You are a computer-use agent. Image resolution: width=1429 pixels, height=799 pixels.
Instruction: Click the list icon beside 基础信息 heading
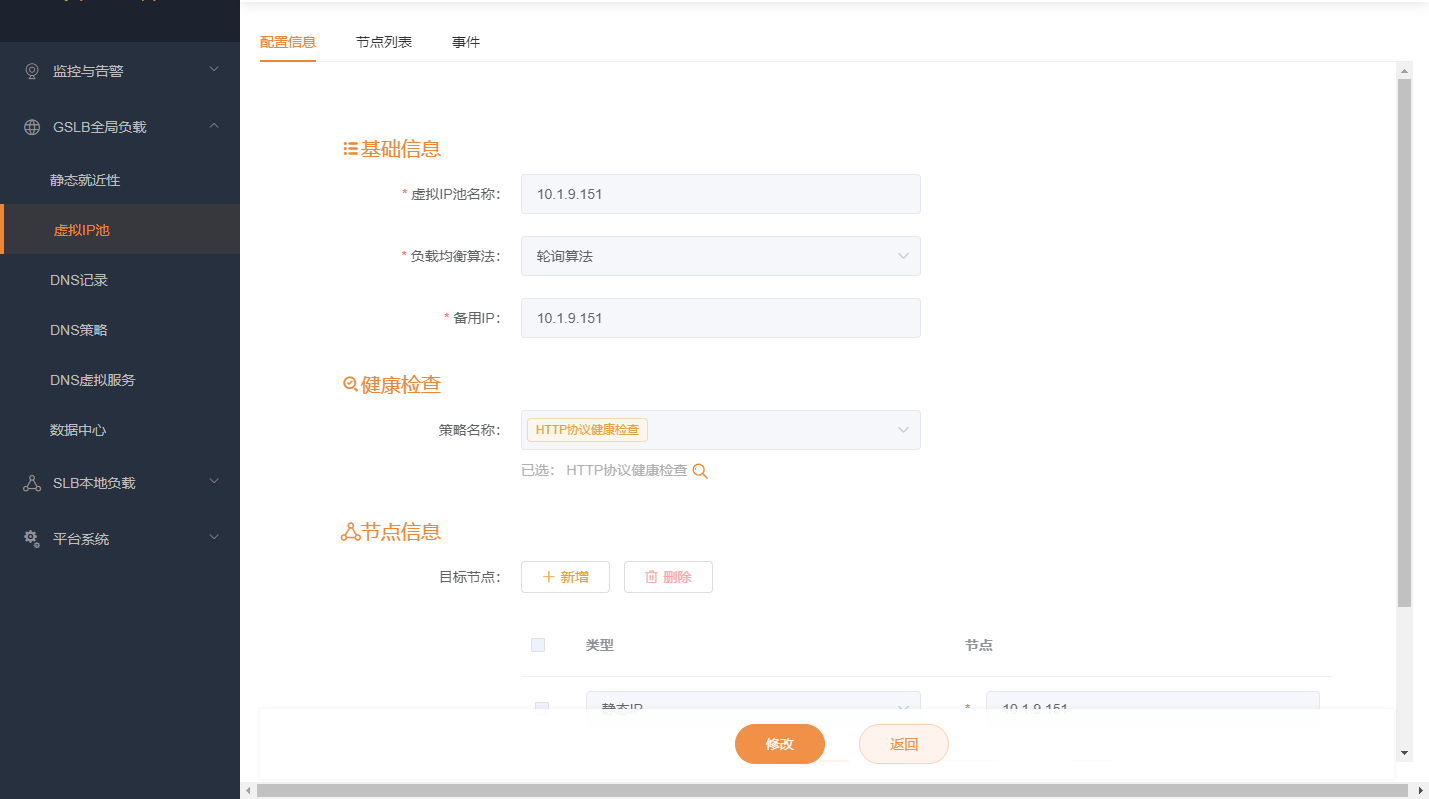pos(348,147)
